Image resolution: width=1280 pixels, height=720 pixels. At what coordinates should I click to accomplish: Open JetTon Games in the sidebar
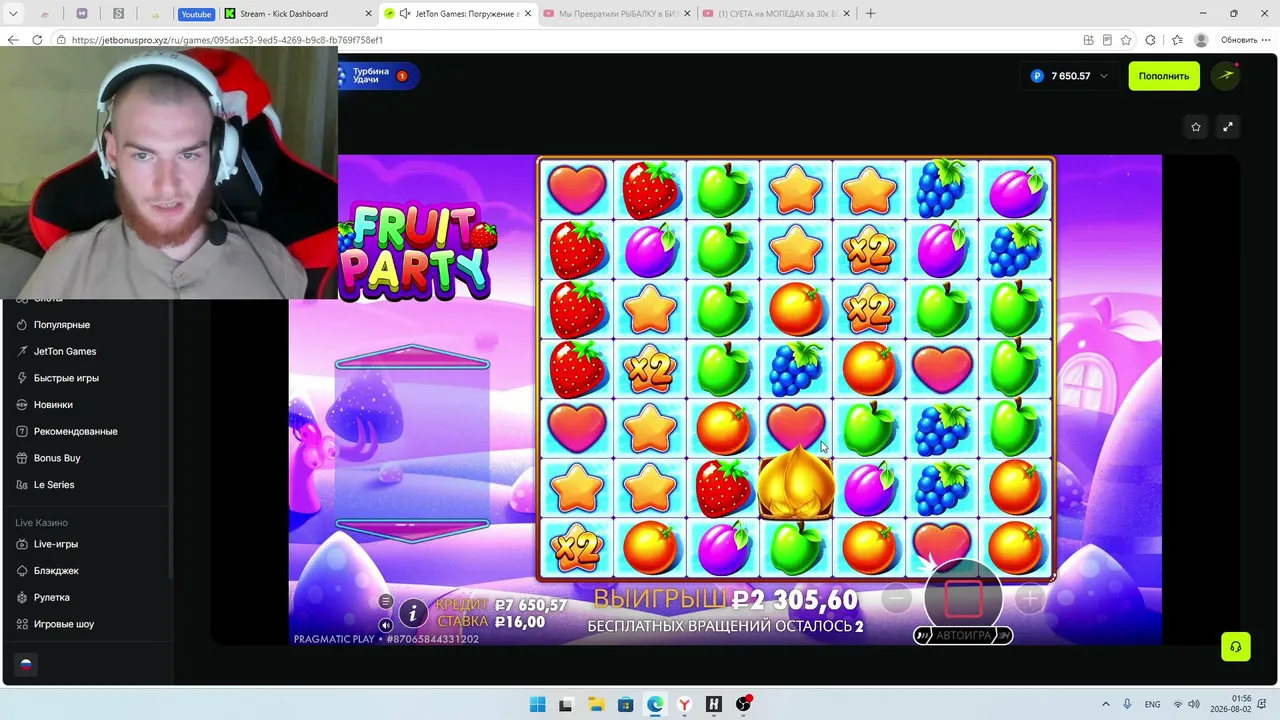(65, 351)
